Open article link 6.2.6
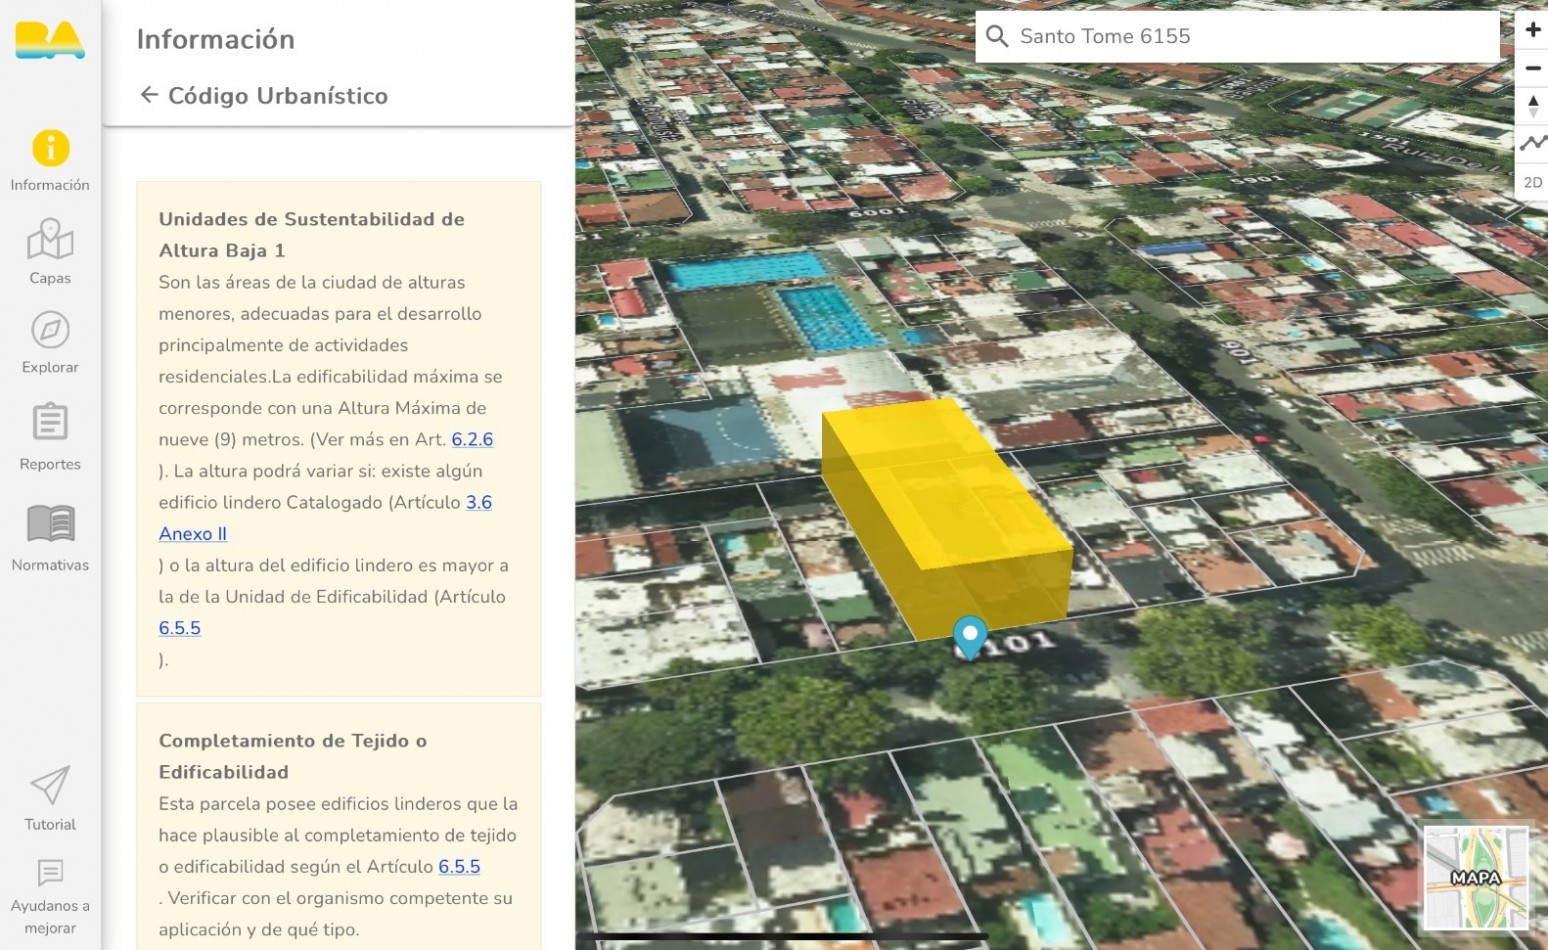The image size is (1548, 950). (x=472, y=439)
